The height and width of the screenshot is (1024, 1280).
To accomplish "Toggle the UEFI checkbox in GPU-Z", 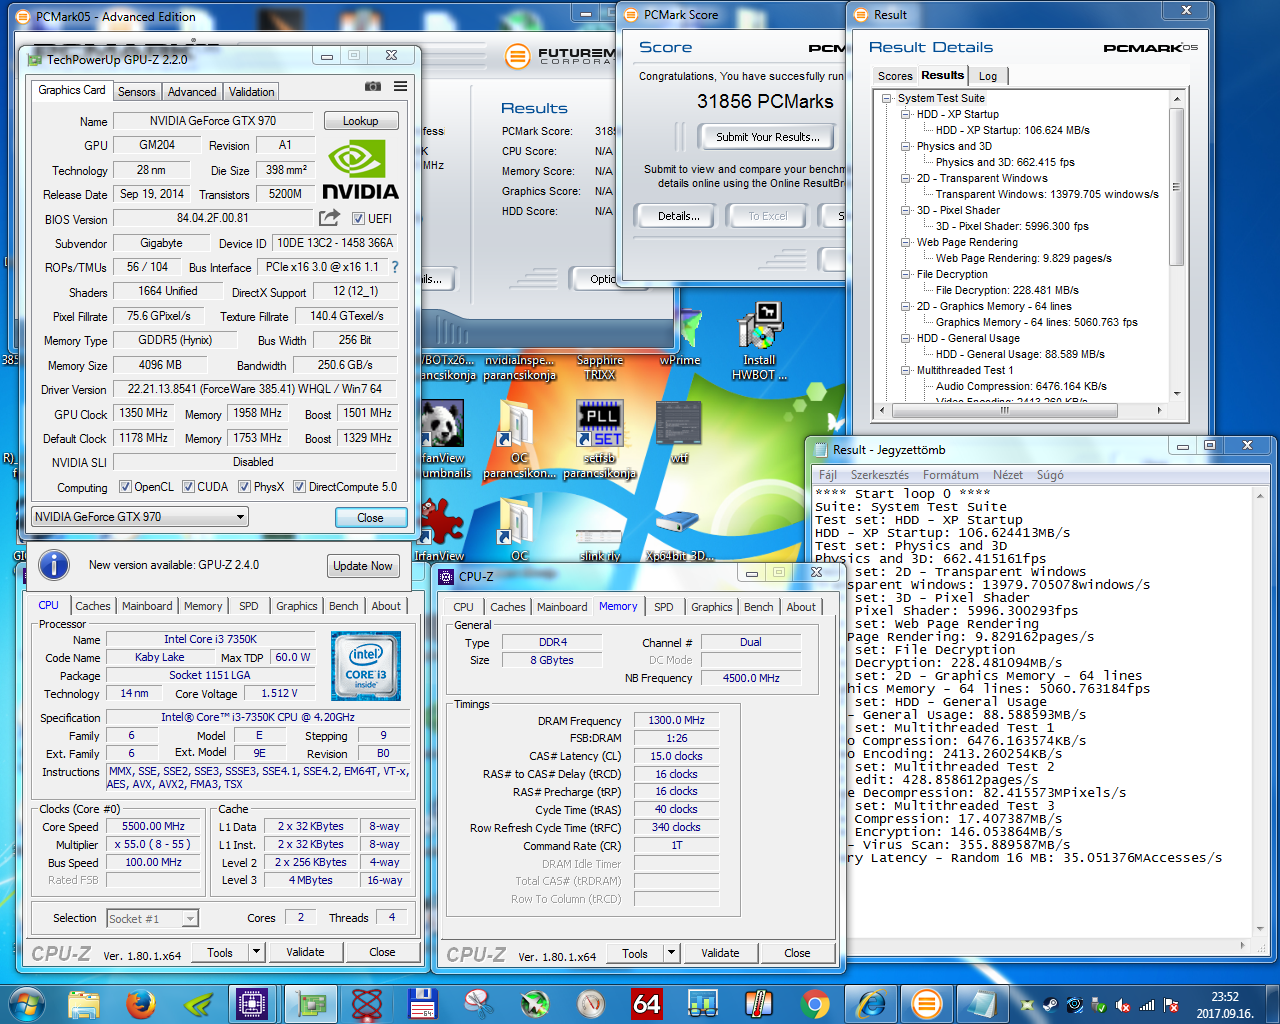I will click(x=358, y=218).
